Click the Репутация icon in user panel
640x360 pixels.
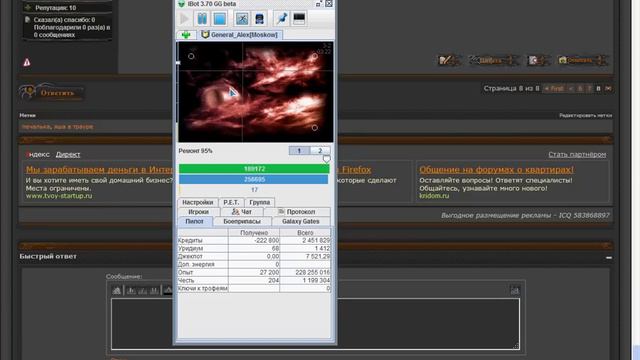[x=28, y=8]
